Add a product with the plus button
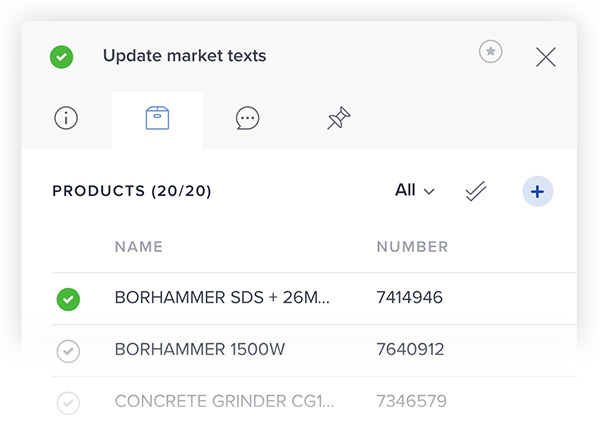 pos(537,191)
